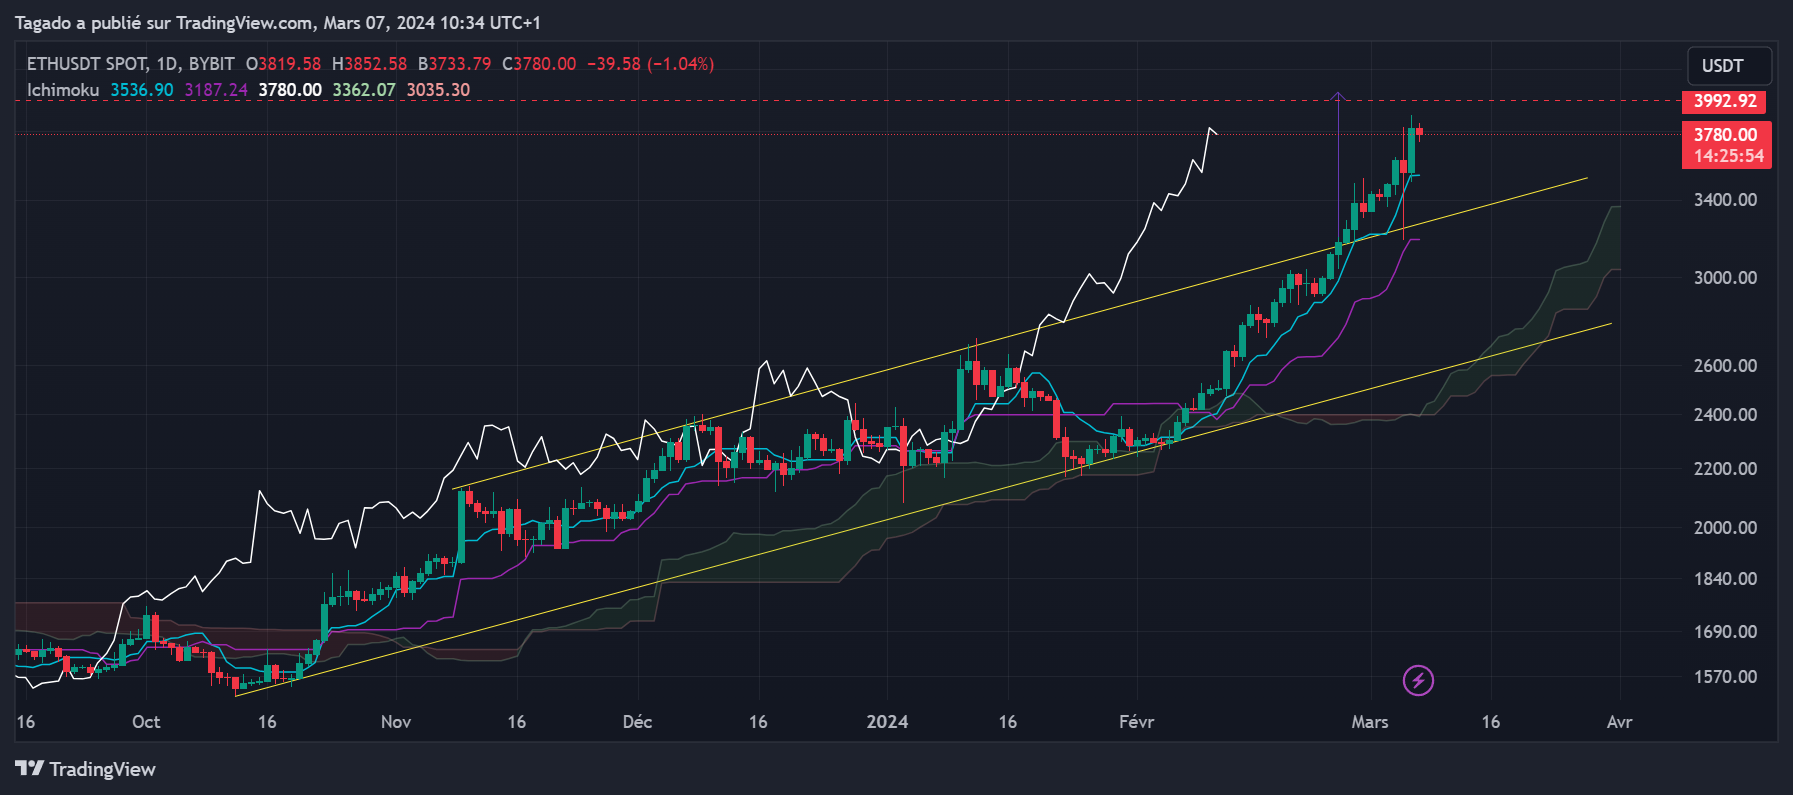The height and width of the screenshot is (795, 1793).
Task: Click the 2400.00 price axis label
Action: point(1725,415)
